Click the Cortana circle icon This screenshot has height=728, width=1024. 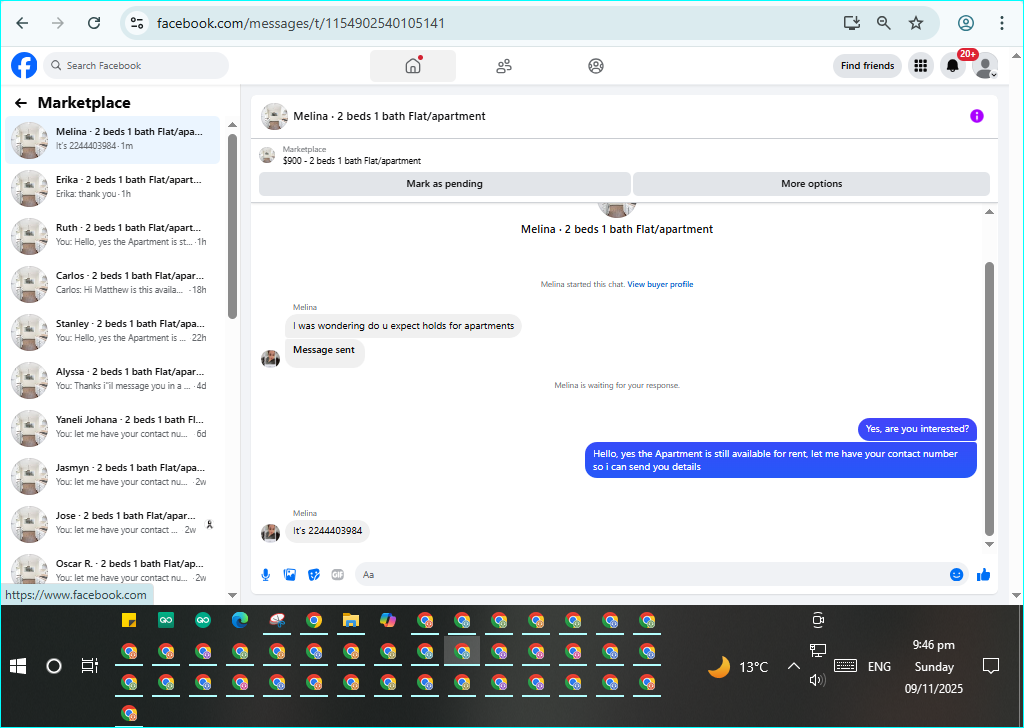click(x=54, y=666)
